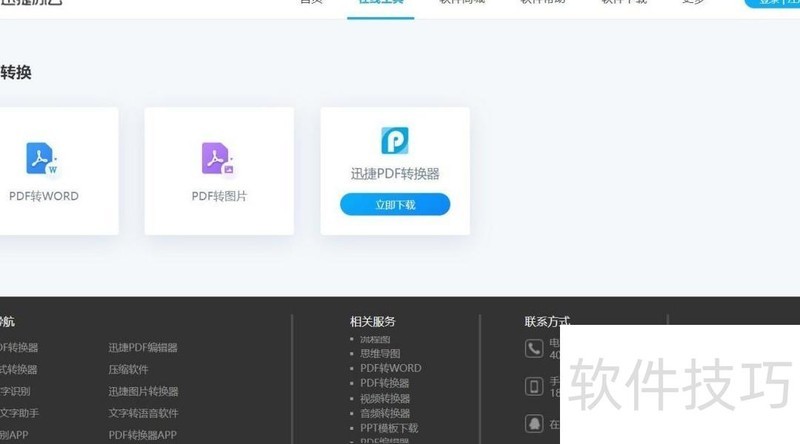Open 视频转换器 under 相关服务
800x444 pixels.
pyautogui.click(x=385, y=398)
